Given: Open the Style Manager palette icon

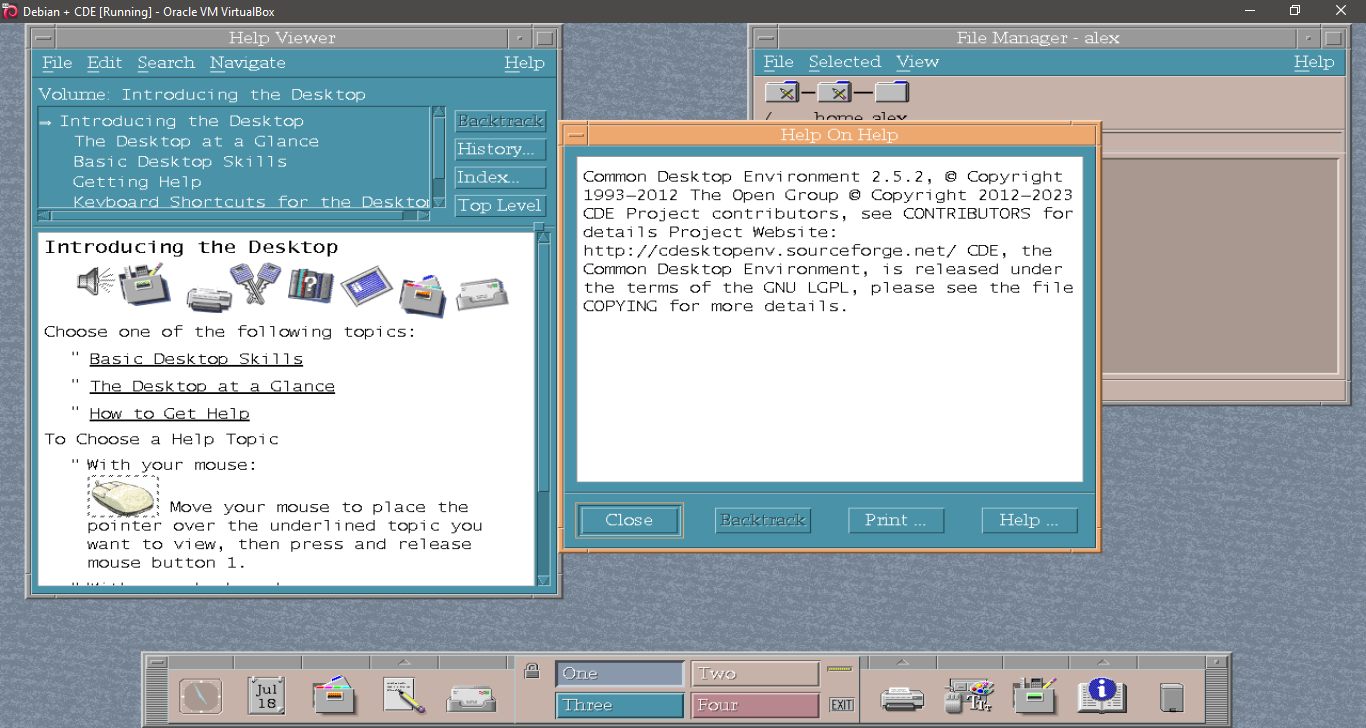Looking at the screenshot, I should 968,695.
